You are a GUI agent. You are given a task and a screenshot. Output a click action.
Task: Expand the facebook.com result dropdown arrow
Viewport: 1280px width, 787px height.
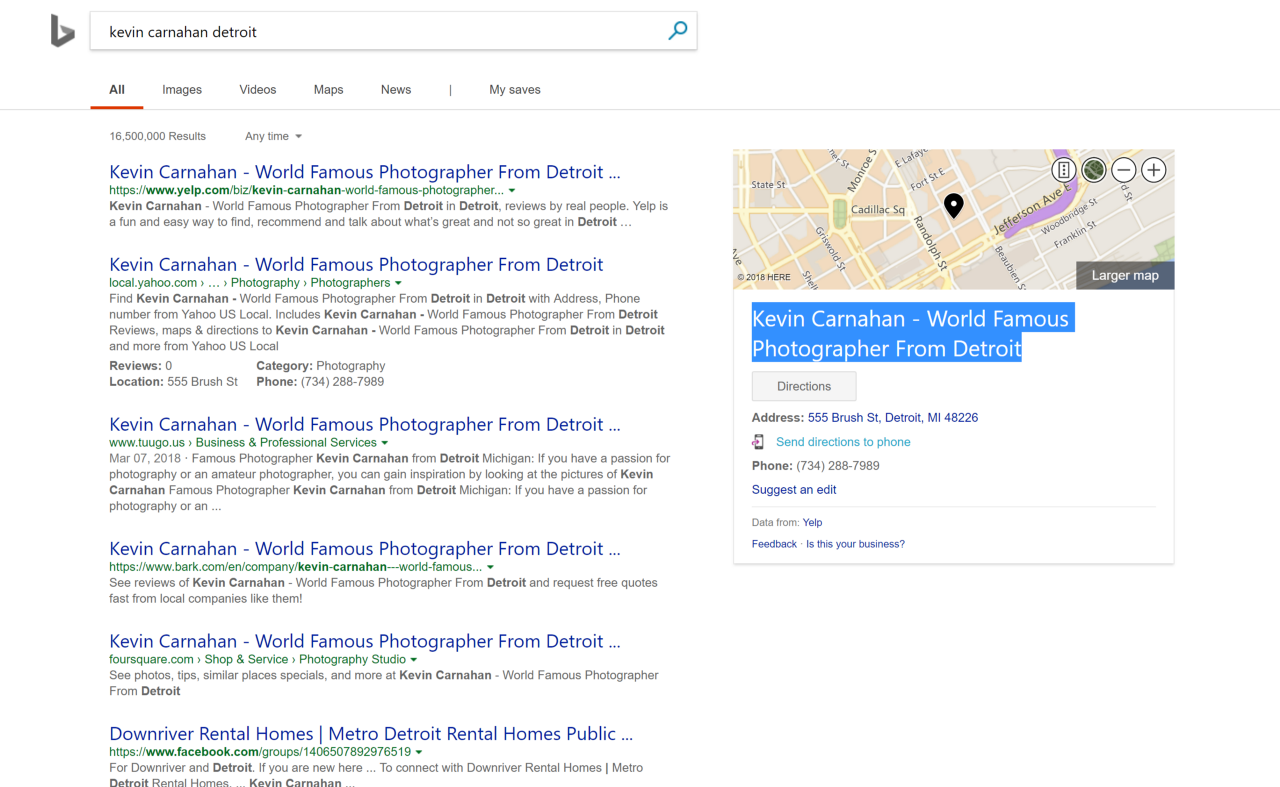click(x=418, y=752)
